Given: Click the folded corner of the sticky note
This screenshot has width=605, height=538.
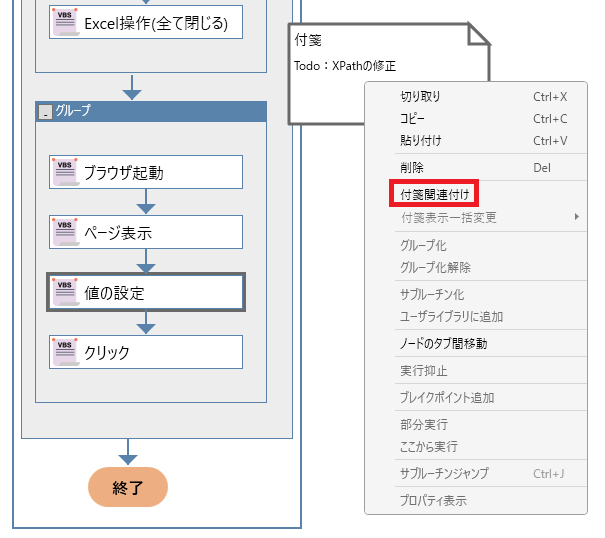Looking at the screenshot, I should click(x=481, y=35).
